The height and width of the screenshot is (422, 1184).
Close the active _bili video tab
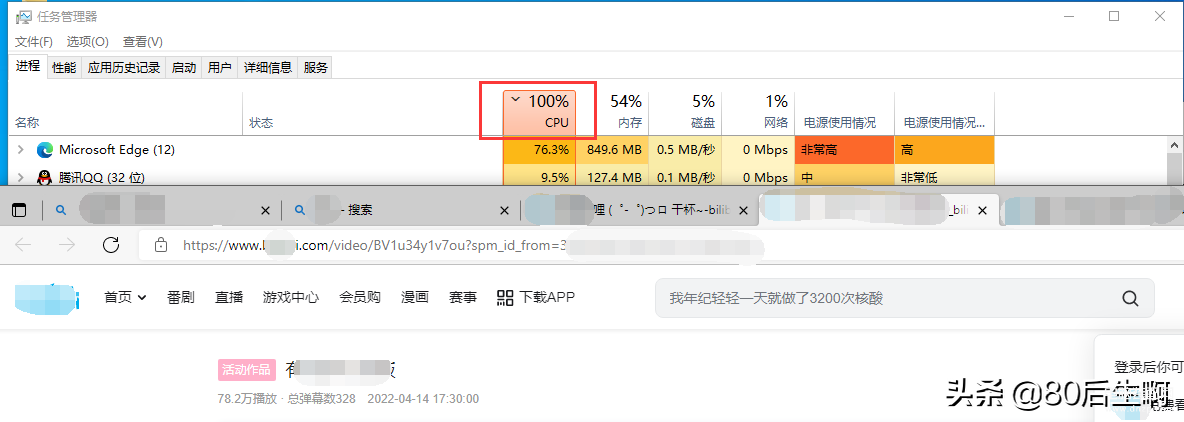pyautogui.click(x=982, y=211)
